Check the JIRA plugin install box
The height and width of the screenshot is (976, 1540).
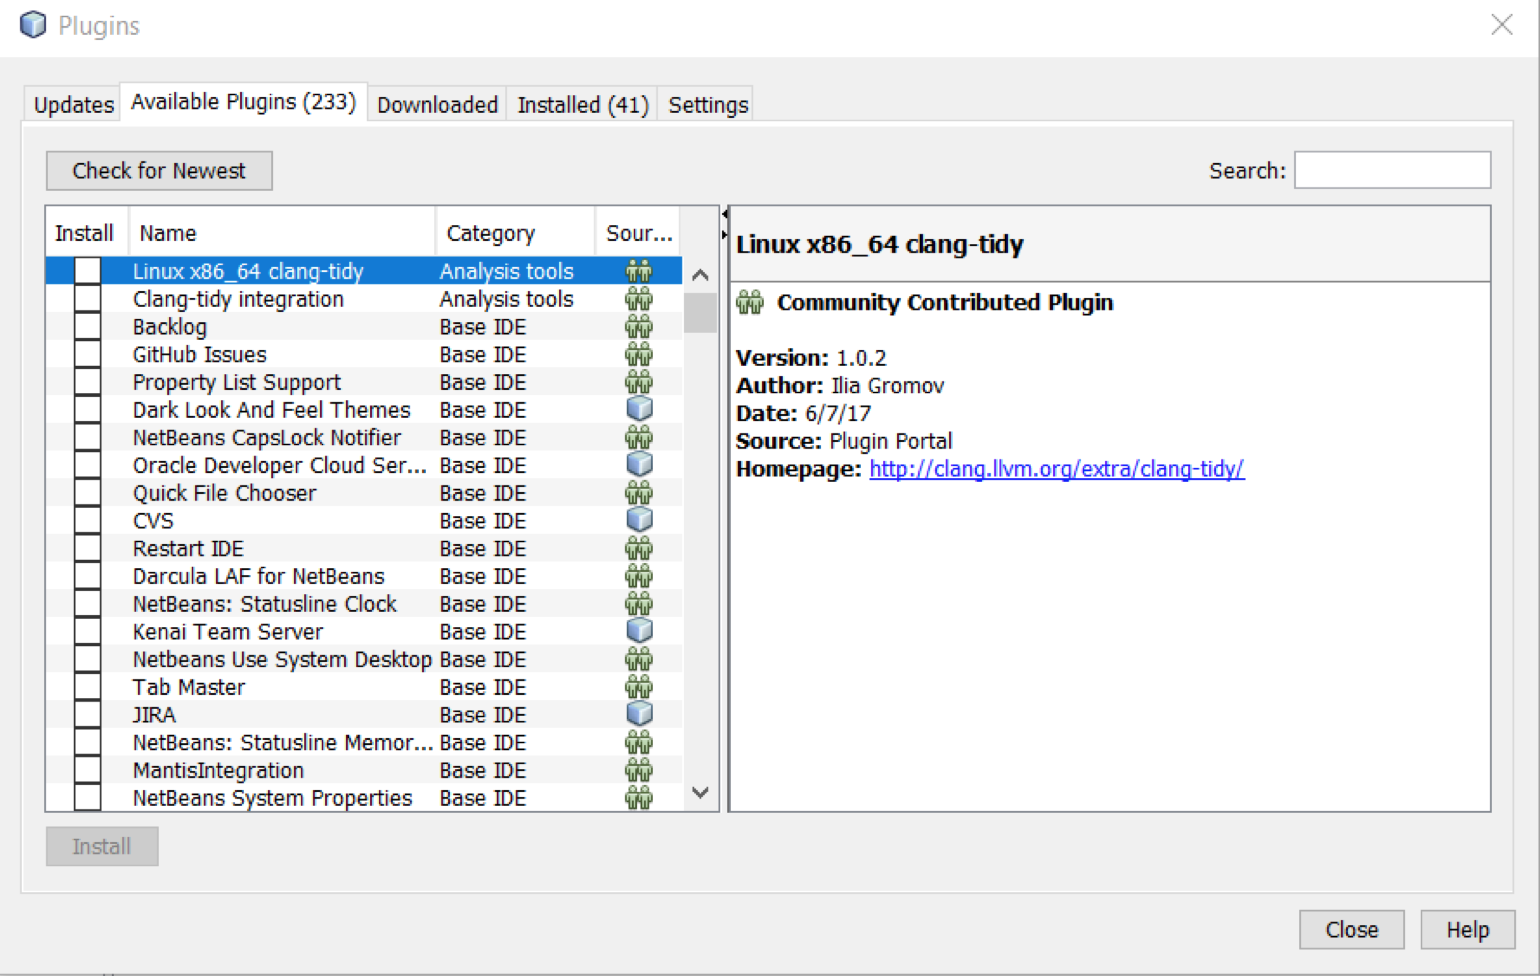click(x=88, y=715)
